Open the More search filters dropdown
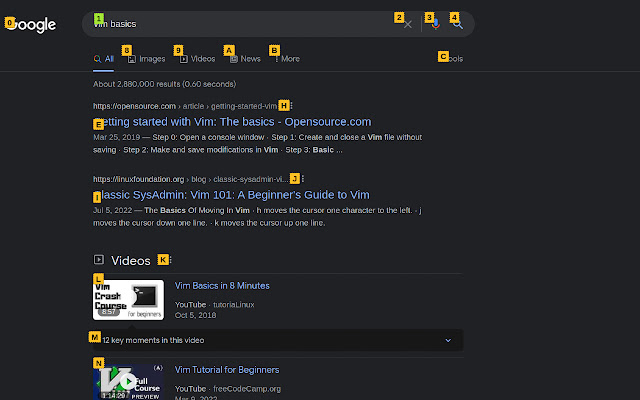The height and width of the screenshot is (400, 640). (285, 59)
